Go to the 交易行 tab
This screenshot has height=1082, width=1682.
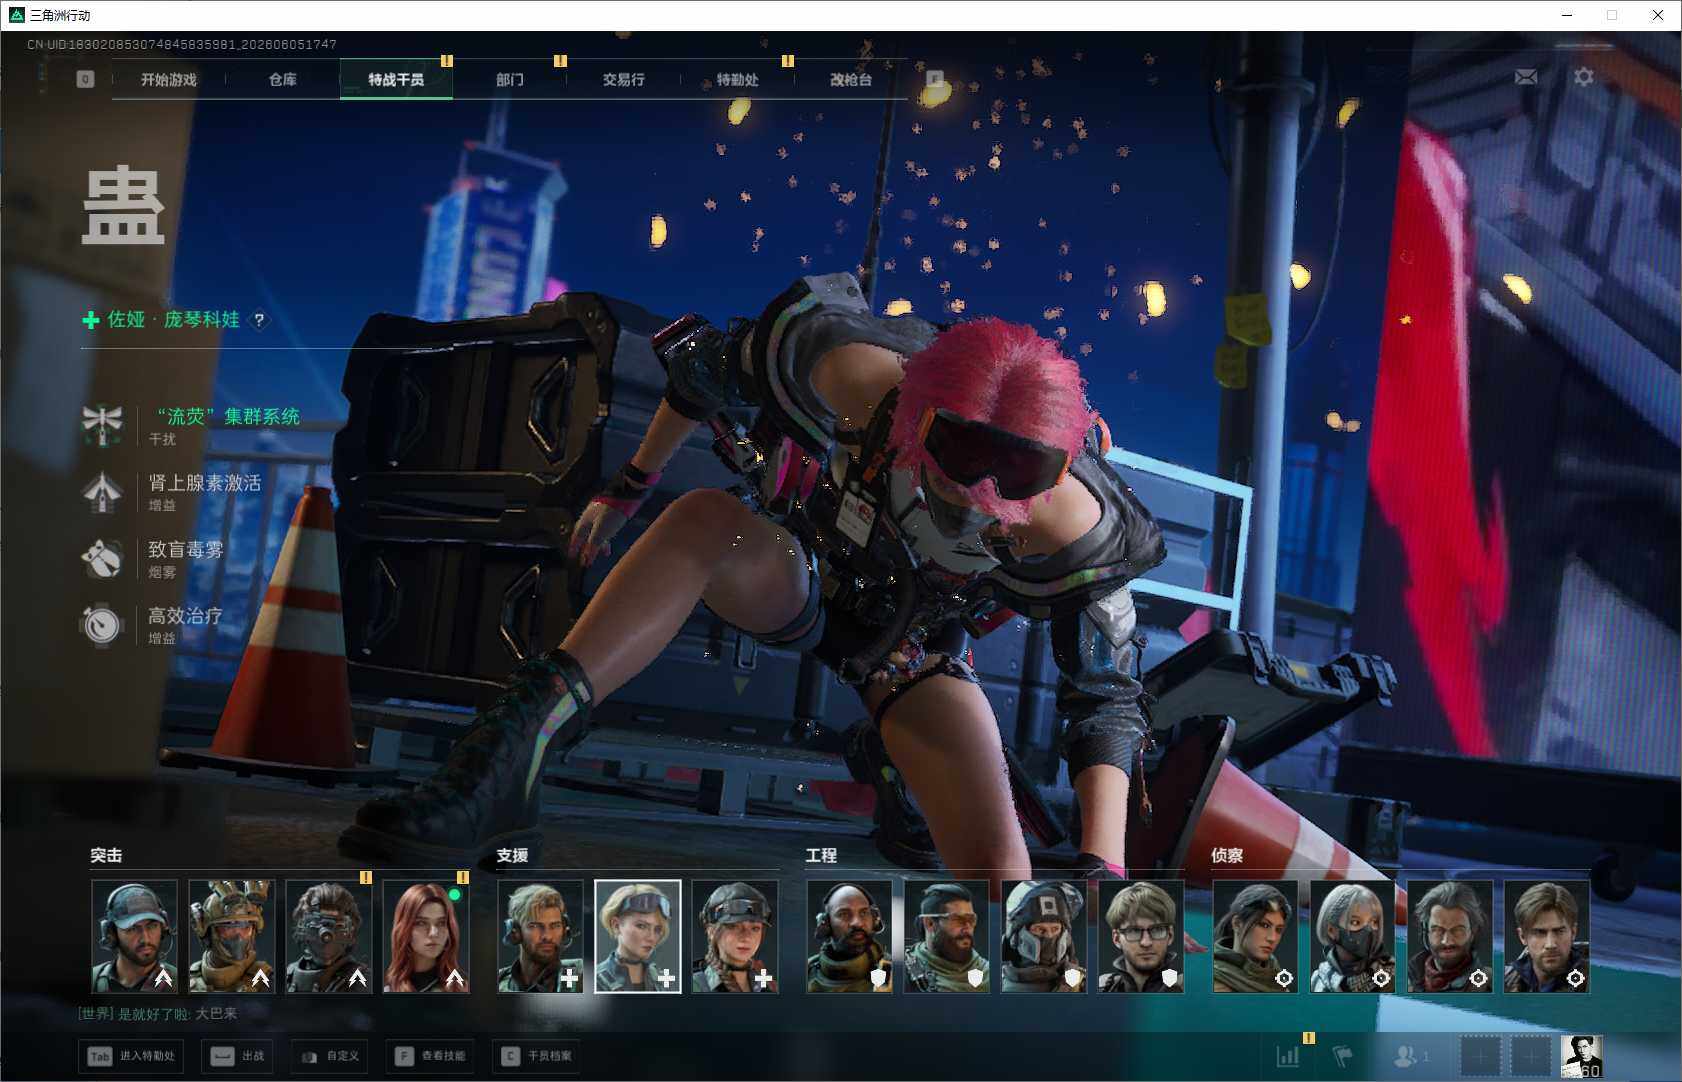pos(624,80)
